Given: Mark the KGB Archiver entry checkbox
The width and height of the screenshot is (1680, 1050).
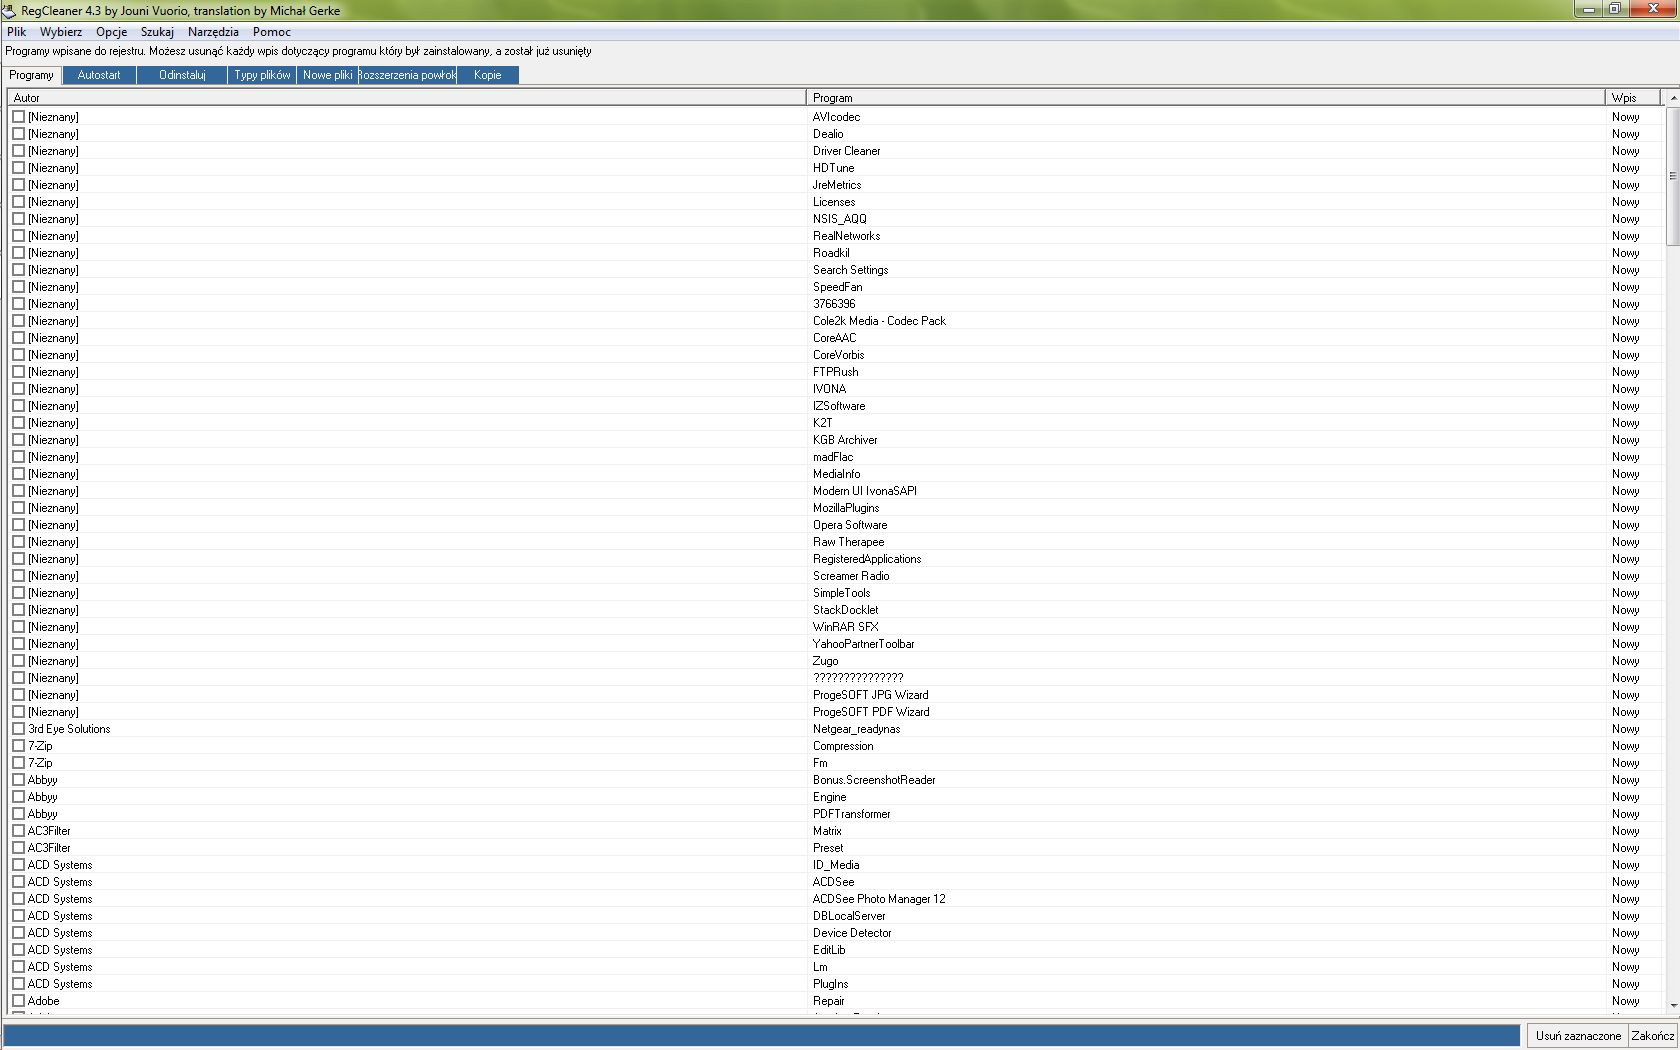Looking at the screenshot, I should [x=18, y=440].
